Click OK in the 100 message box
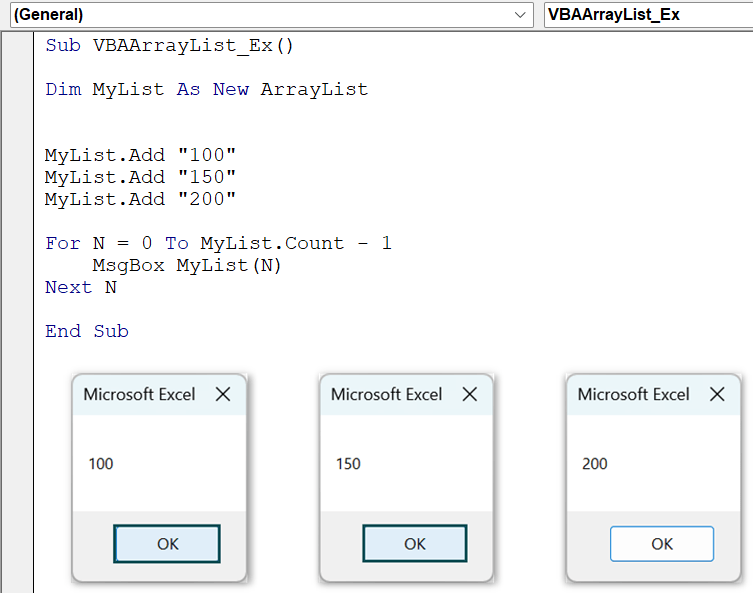Screen dimensions: 753x593 pyautogui.click(x=167, y=544)
